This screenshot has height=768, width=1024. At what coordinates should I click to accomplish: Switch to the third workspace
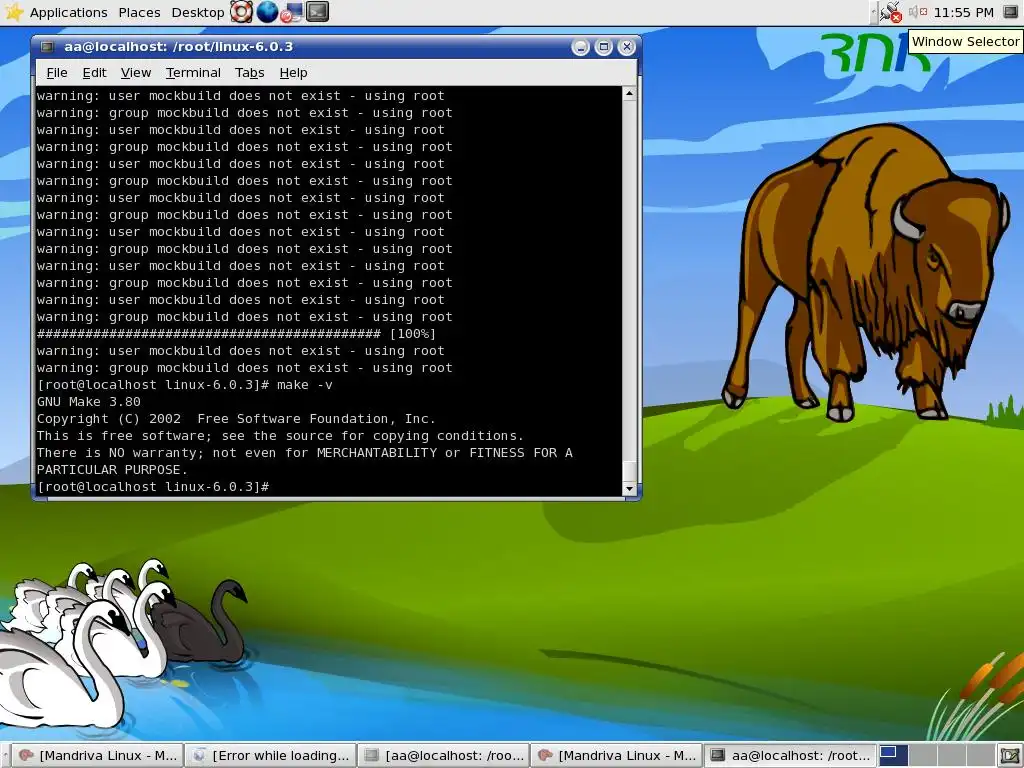pos(952,756)
